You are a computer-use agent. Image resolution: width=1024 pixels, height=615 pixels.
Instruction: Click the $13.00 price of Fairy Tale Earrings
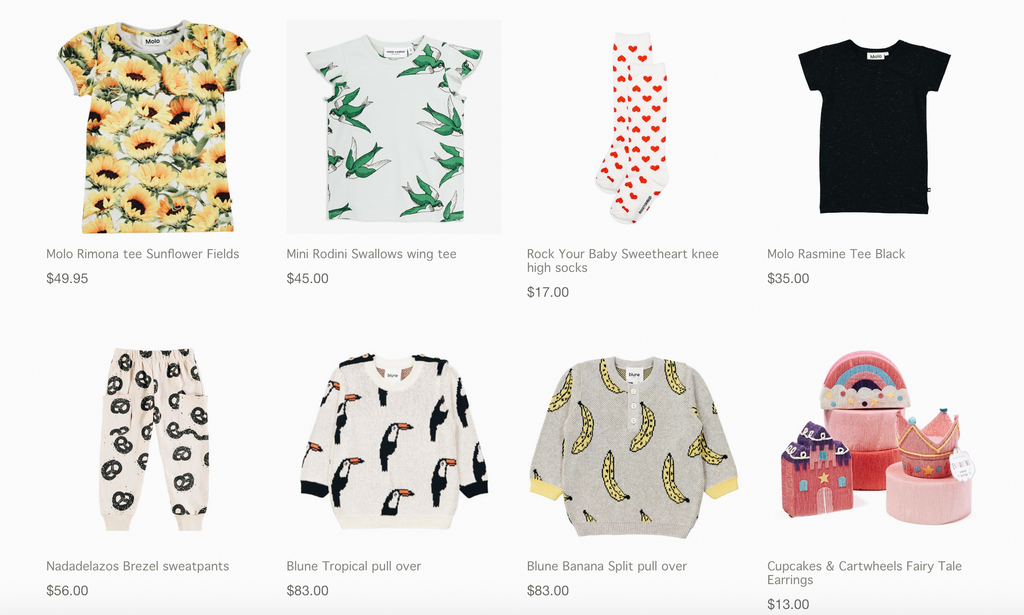point(788,604)
